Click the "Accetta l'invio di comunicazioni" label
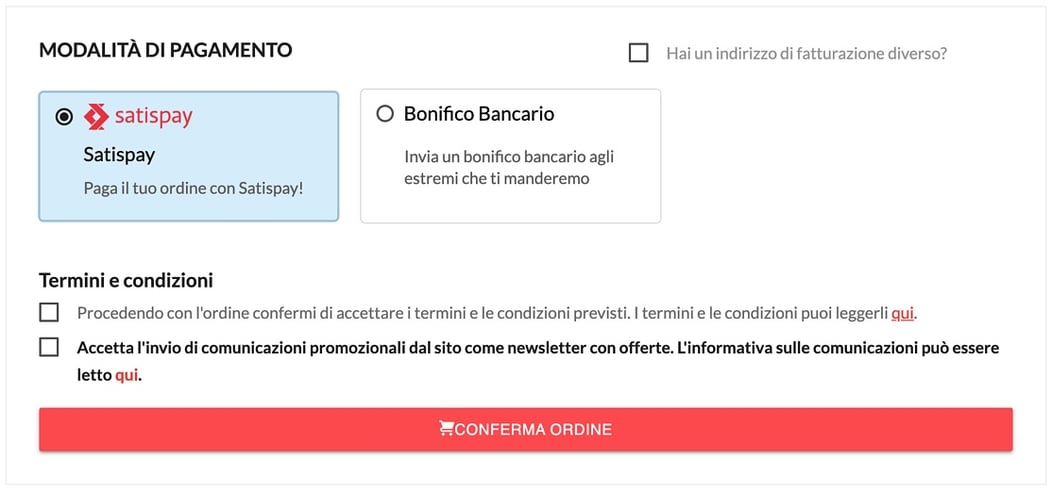 click(538, 362)
